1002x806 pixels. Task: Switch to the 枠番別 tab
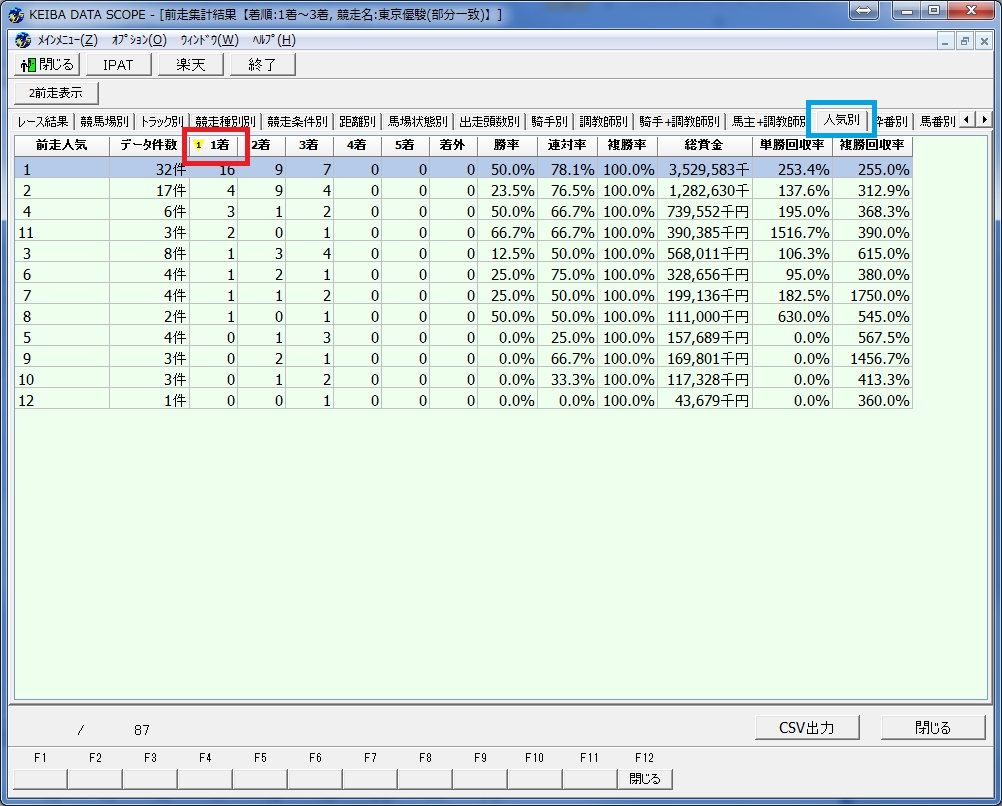[891, 121]
